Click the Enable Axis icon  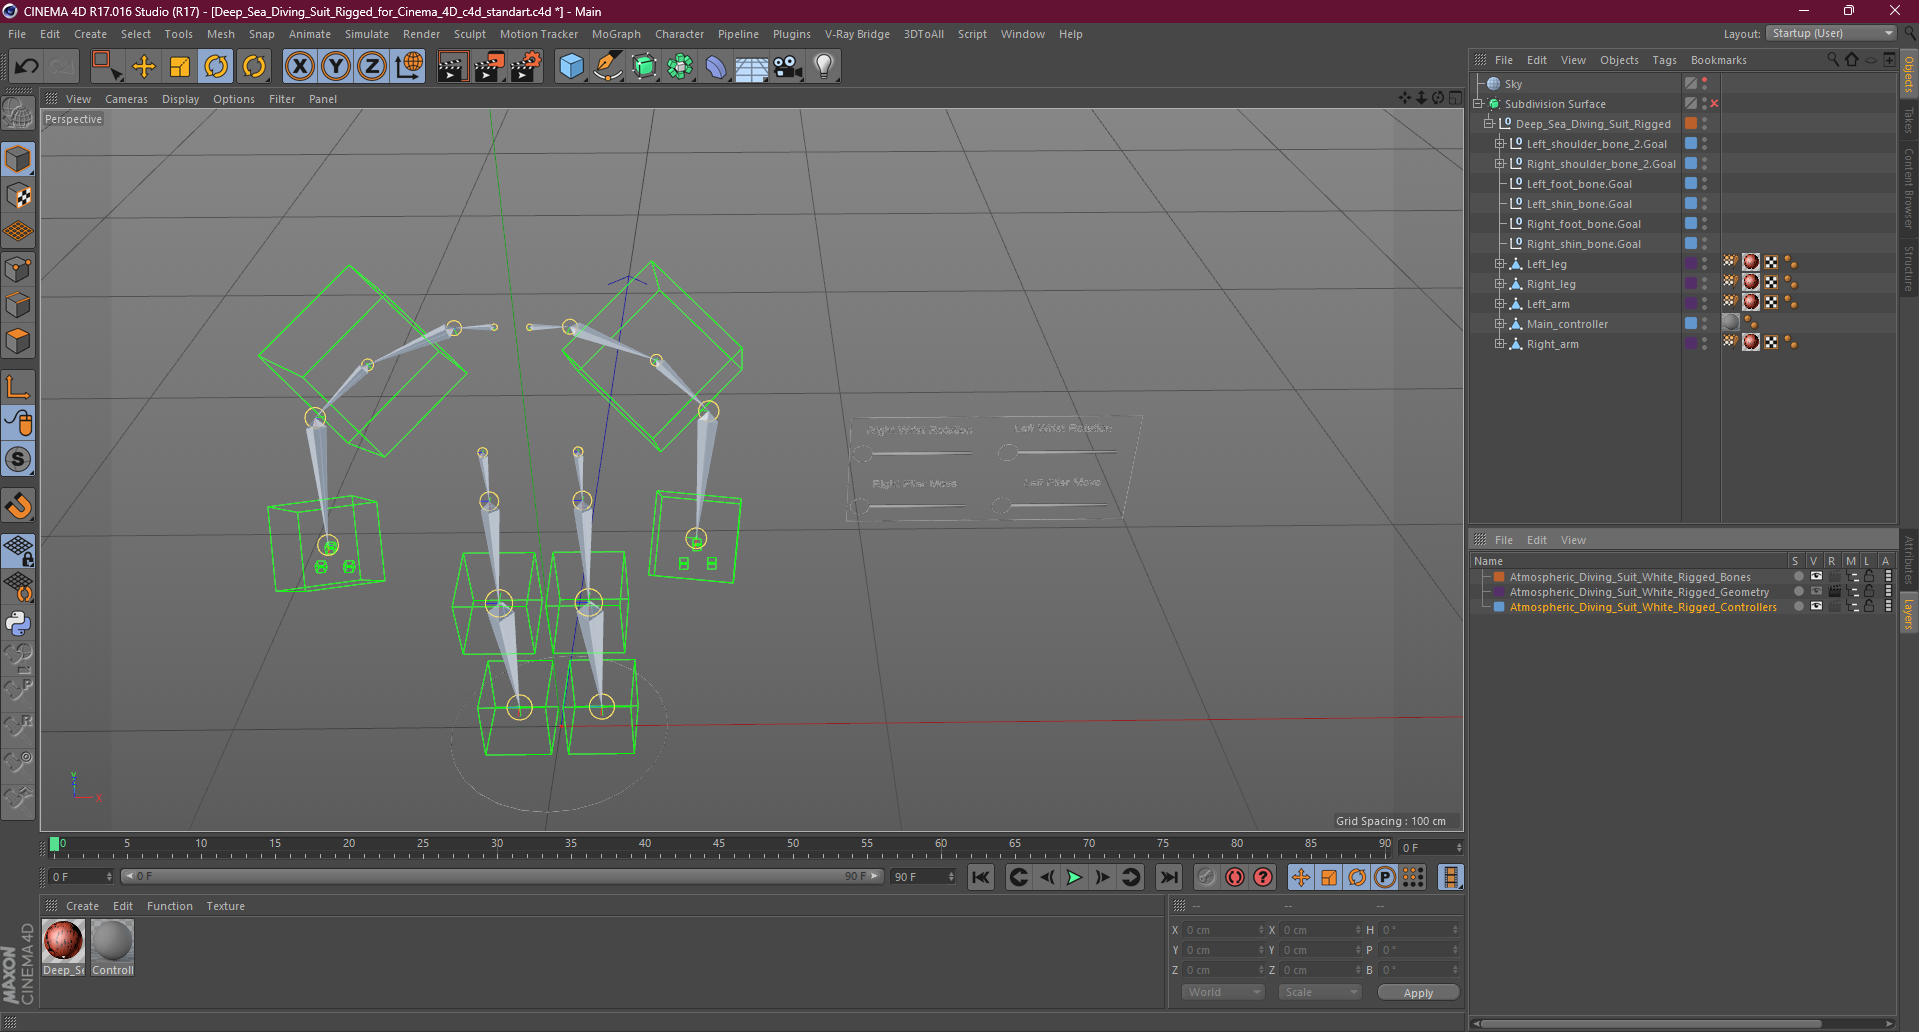(x=19, y=388)
